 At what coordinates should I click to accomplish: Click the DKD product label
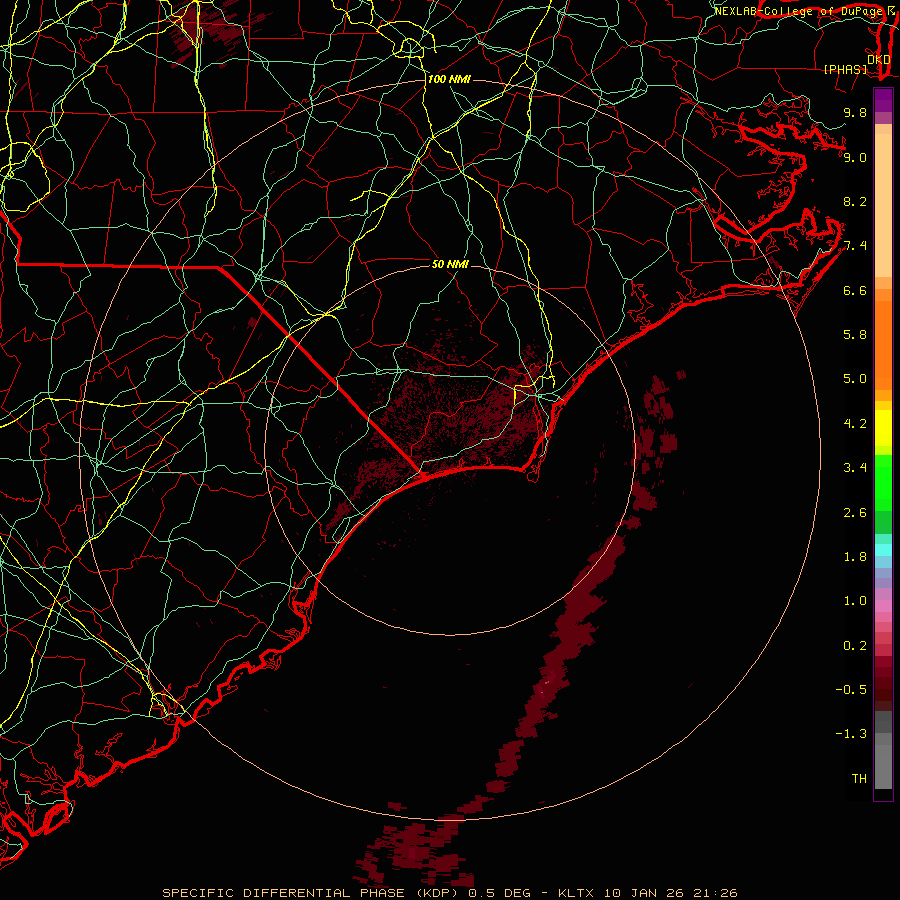click(879, 59)
